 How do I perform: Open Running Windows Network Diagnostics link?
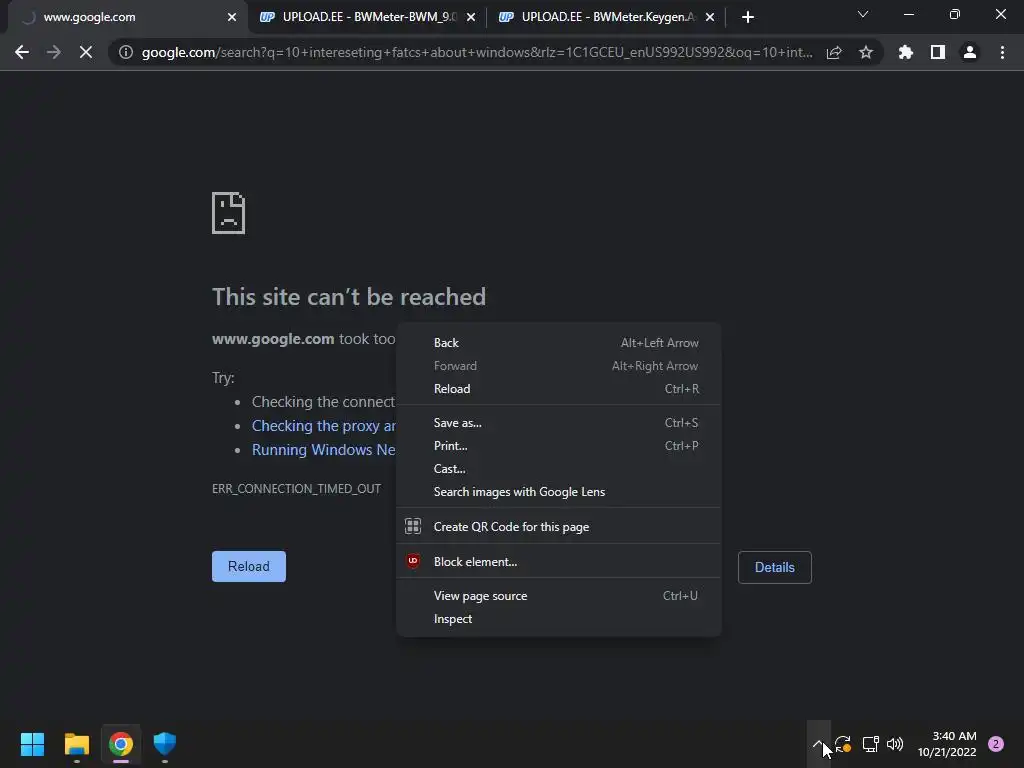(324, 450)
